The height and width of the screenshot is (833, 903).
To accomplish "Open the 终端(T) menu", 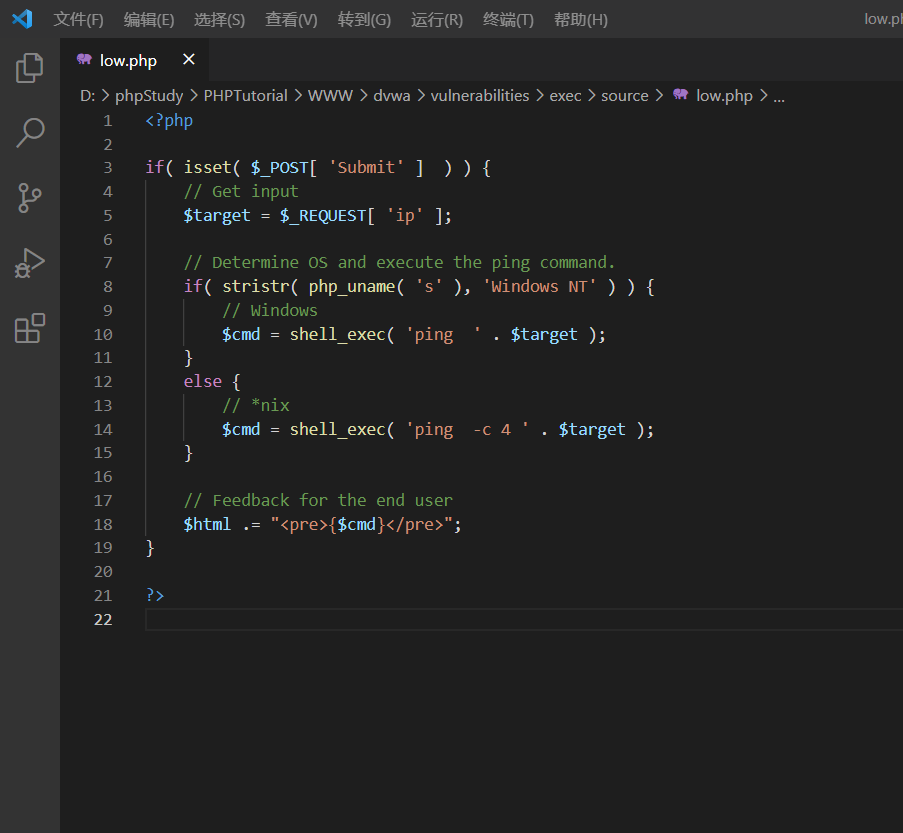I will pyautogui.click(x=508, y=20).
